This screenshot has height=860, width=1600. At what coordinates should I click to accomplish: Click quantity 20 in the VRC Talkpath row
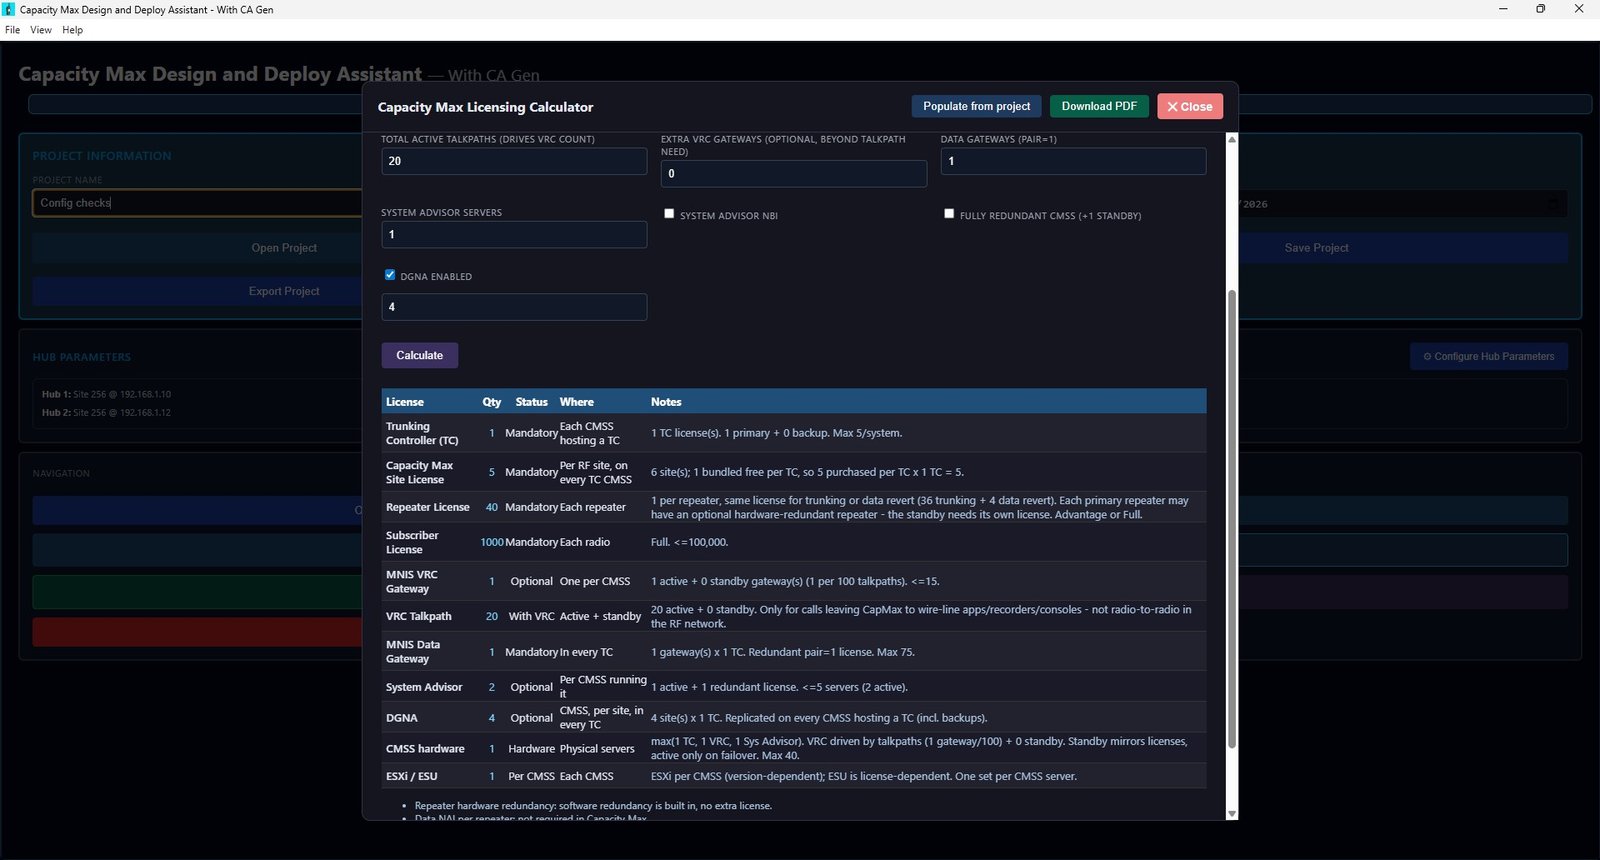492,616
